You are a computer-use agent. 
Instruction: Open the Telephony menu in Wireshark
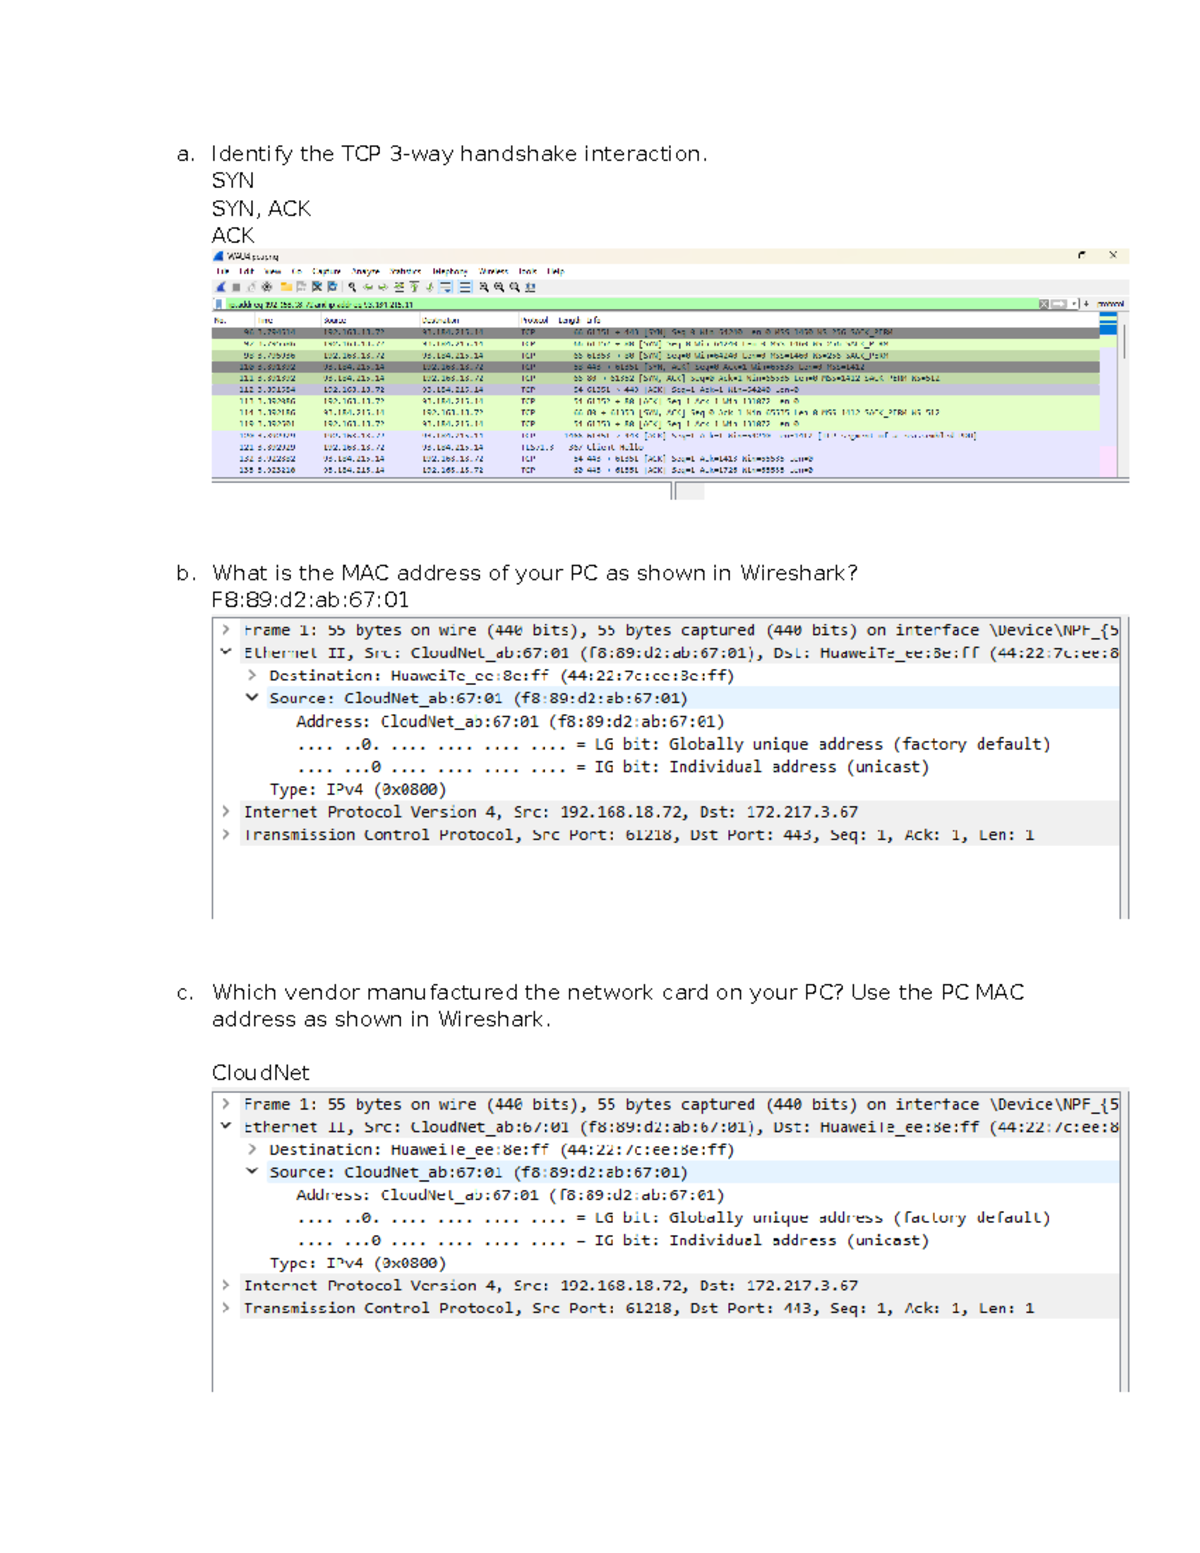coord(450,272)
